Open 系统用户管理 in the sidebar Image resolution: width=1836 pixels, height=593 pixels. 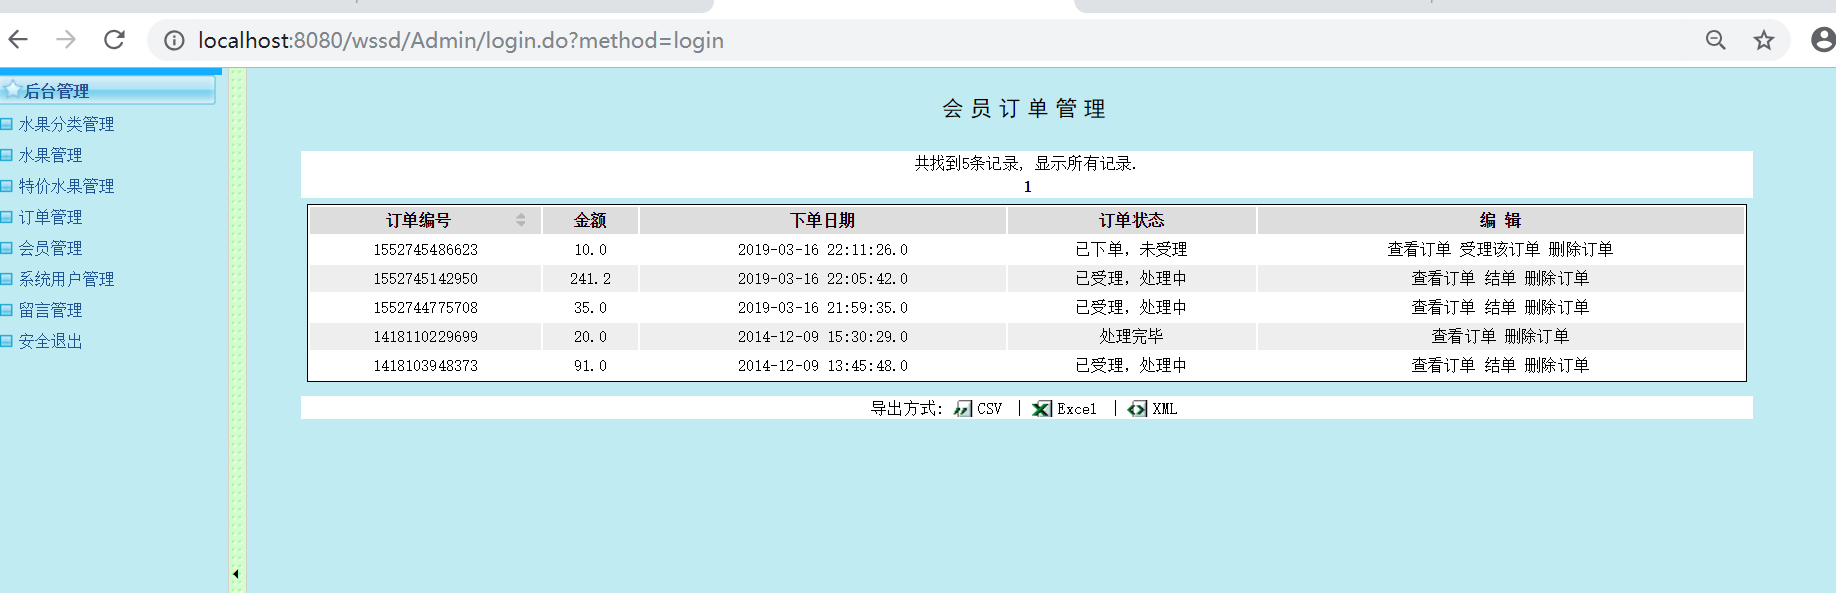pos(66,279)
